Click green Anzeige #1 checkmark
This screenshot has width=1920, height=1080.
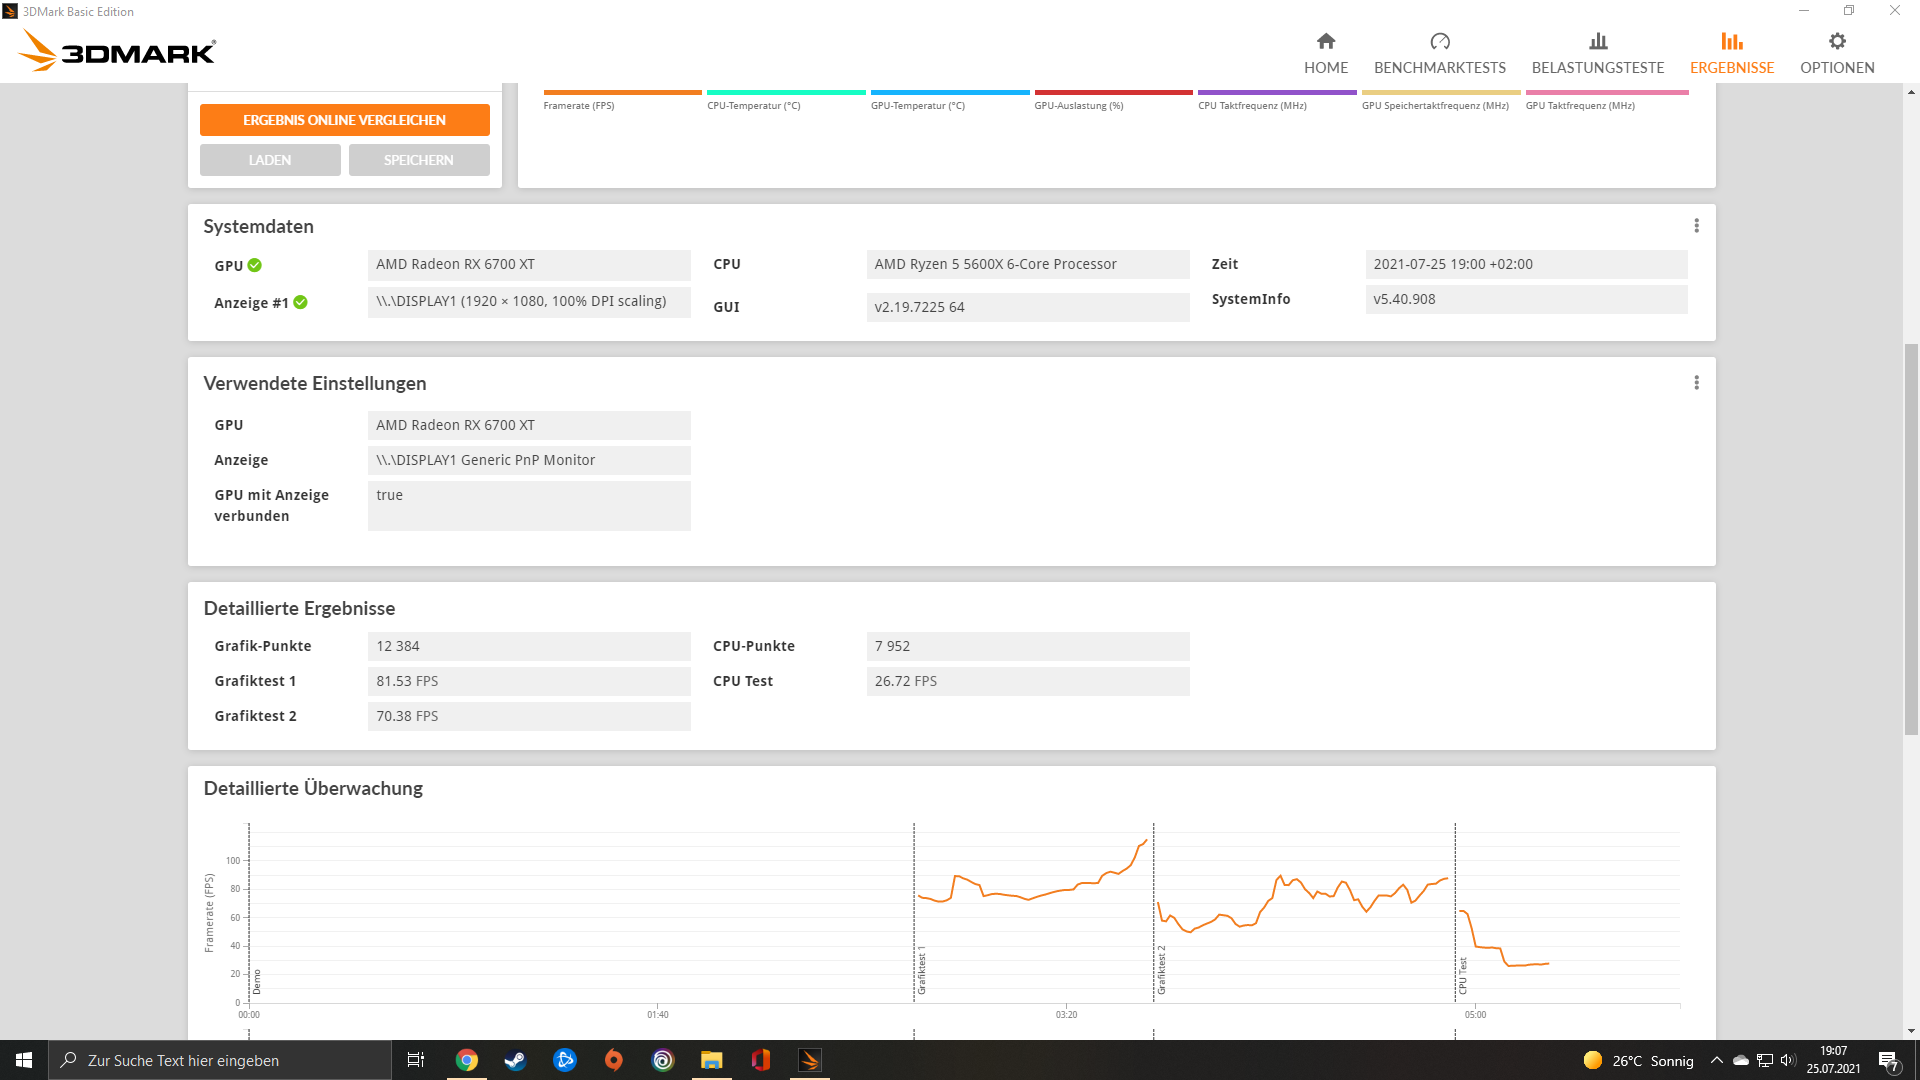301,302
